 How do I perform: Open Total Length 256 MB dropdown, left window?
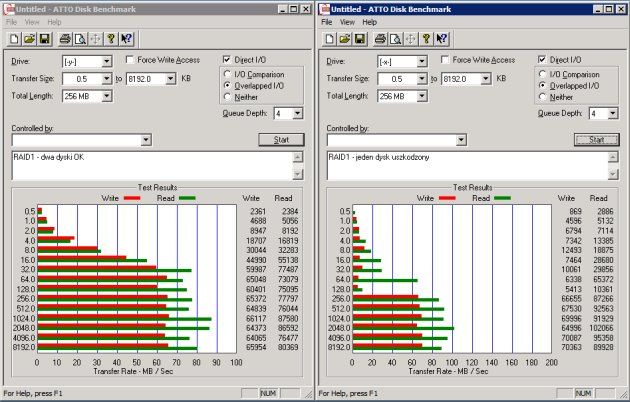106,96
